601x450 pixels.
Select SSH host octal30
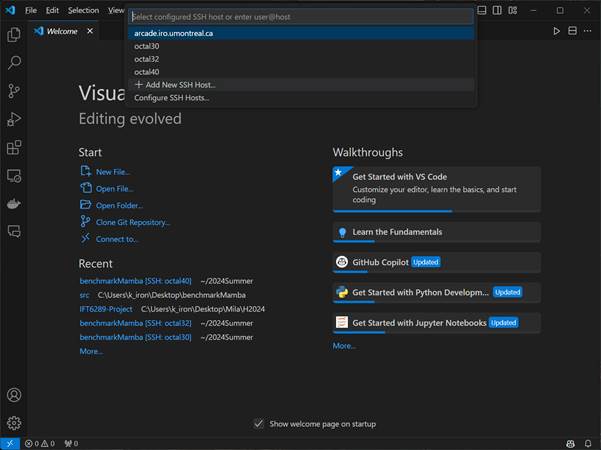pyautogui.click(x=301, y=46)
